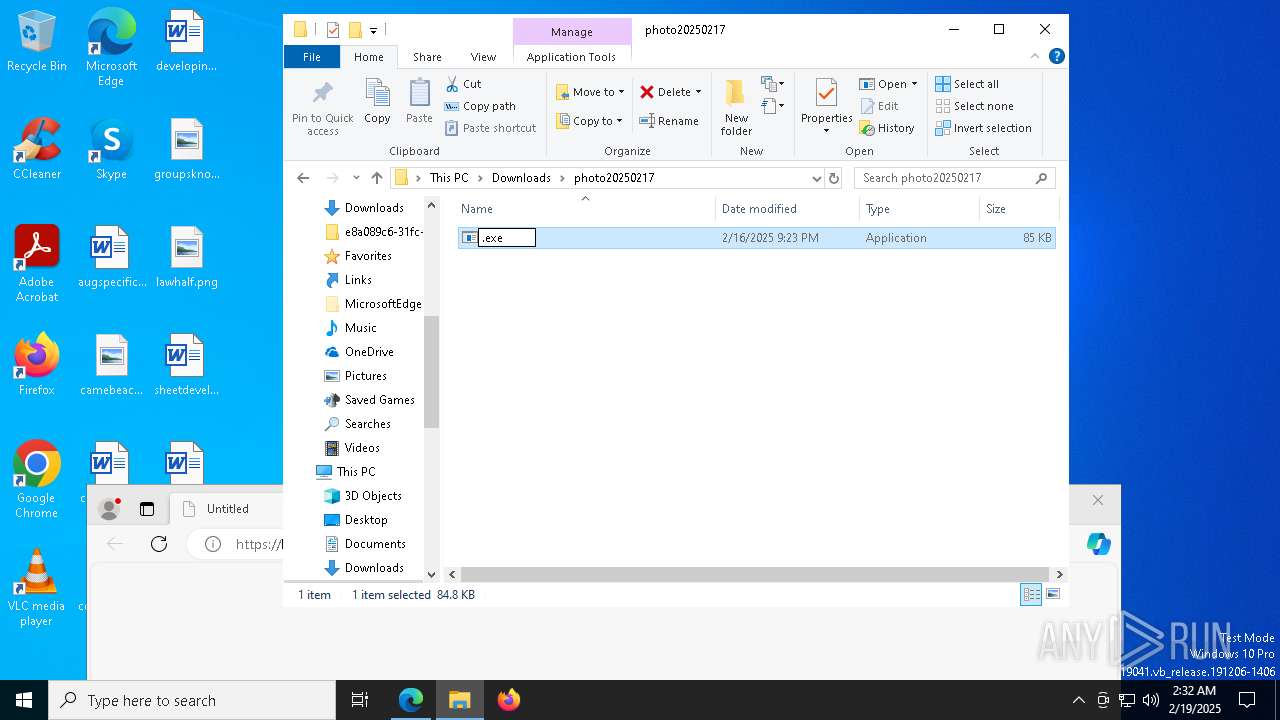The width and height of the screenshot is (1280, 720).
Task: Switch to the Share ribbon tab
Action: point(427,57)
